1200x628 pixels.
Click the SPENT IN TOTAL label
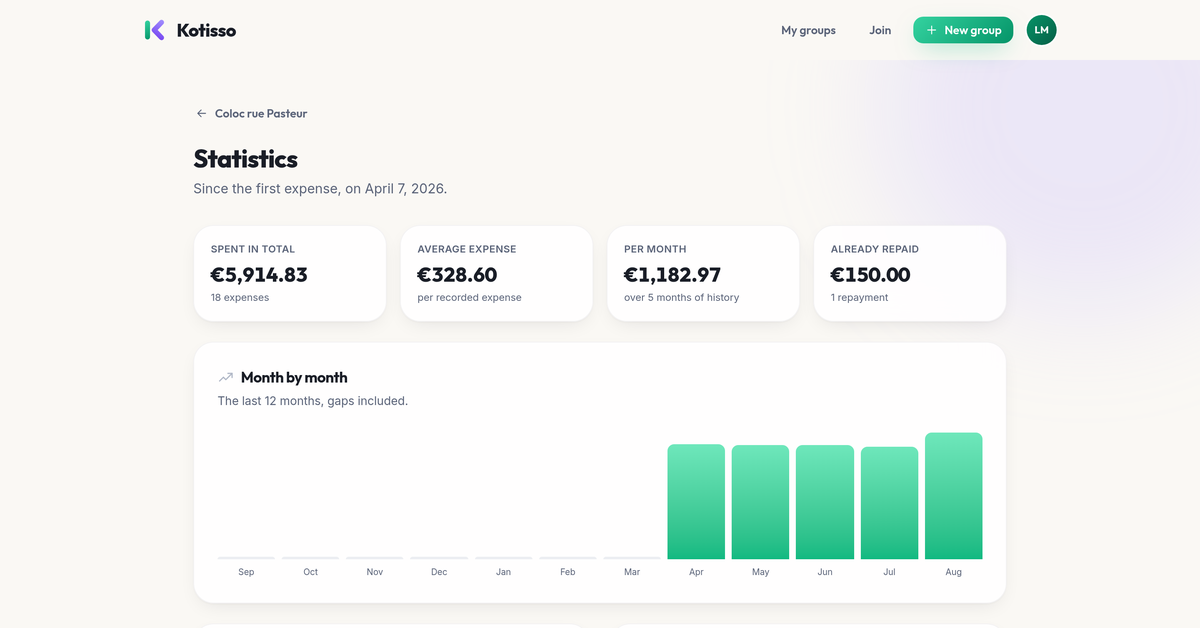coord(253,249)
